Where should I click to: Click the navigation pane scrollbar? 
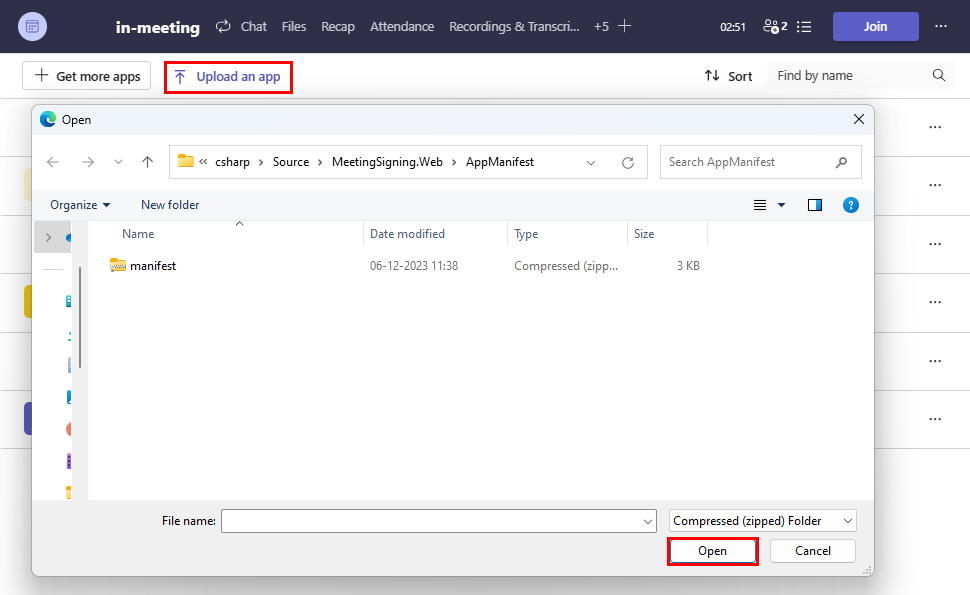point(80,317)
